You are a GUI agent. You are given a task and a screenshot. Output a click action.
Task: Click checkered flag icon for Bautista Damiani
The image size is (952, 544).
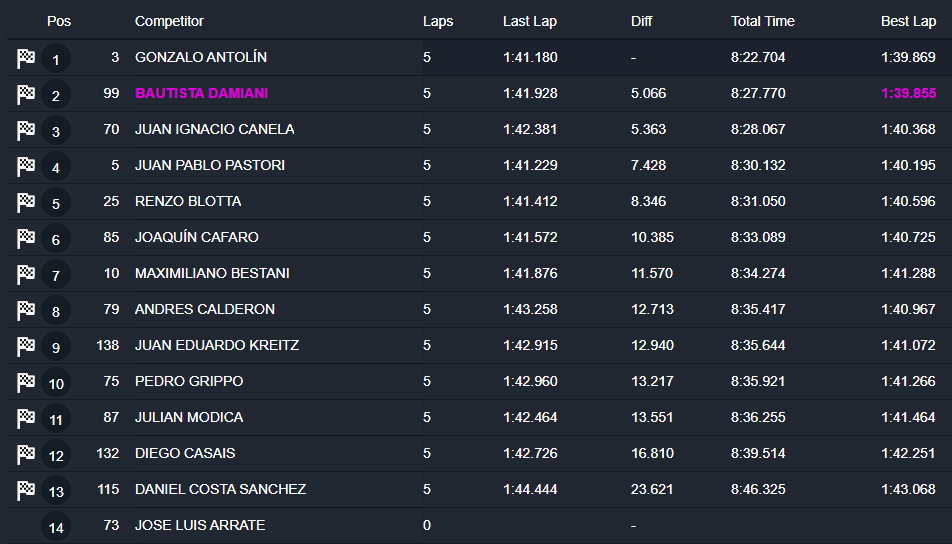pyautogui.click(x=26, y=95)
